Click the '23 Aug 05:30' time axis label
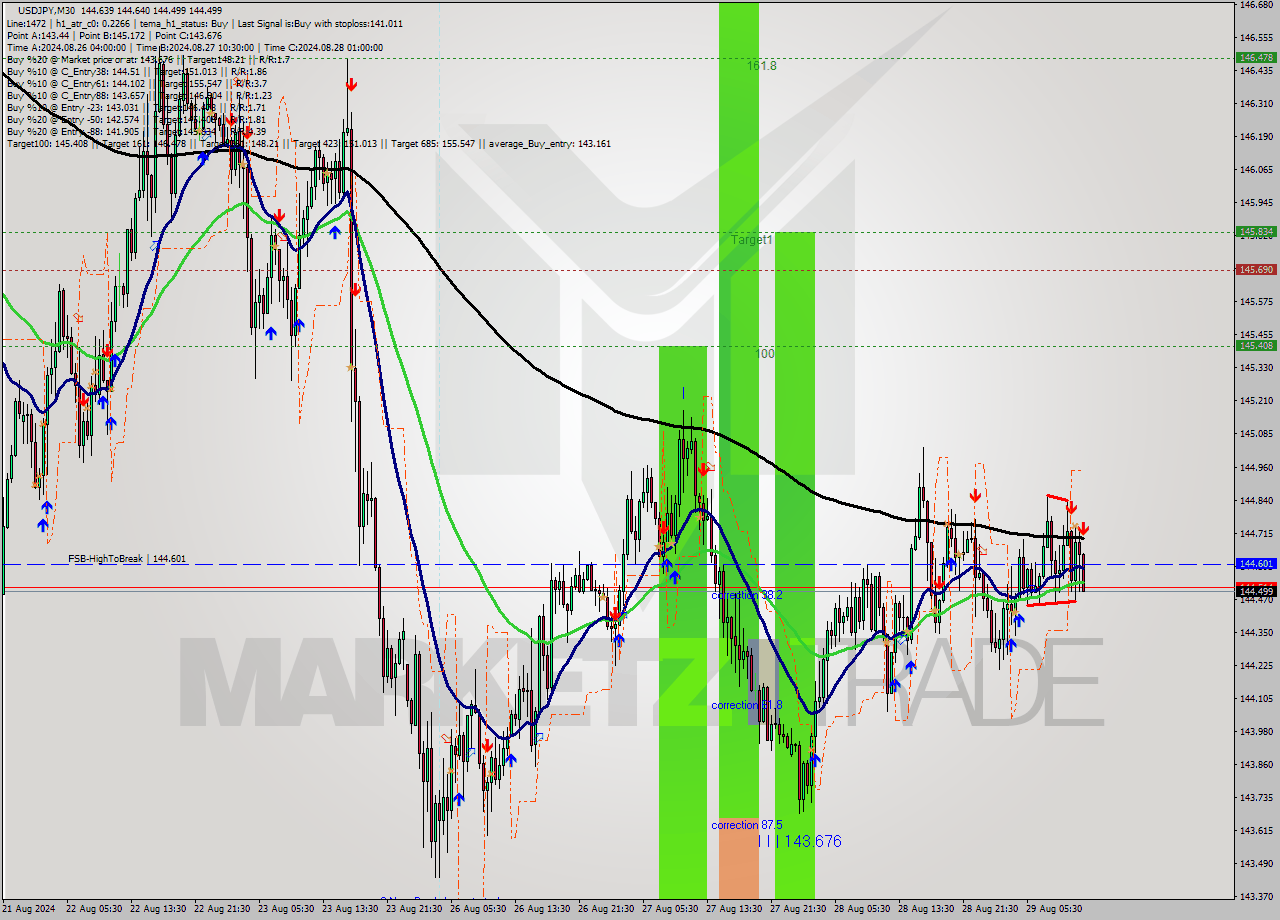Screen dimensions: 1280x920 point(286,909)
